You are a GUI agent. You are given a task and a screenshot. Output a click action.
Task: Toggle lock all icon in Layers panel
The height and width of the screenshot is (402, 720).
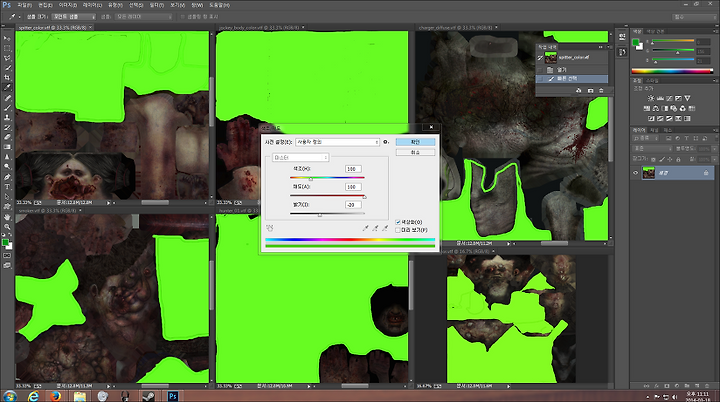coord(678,159)
